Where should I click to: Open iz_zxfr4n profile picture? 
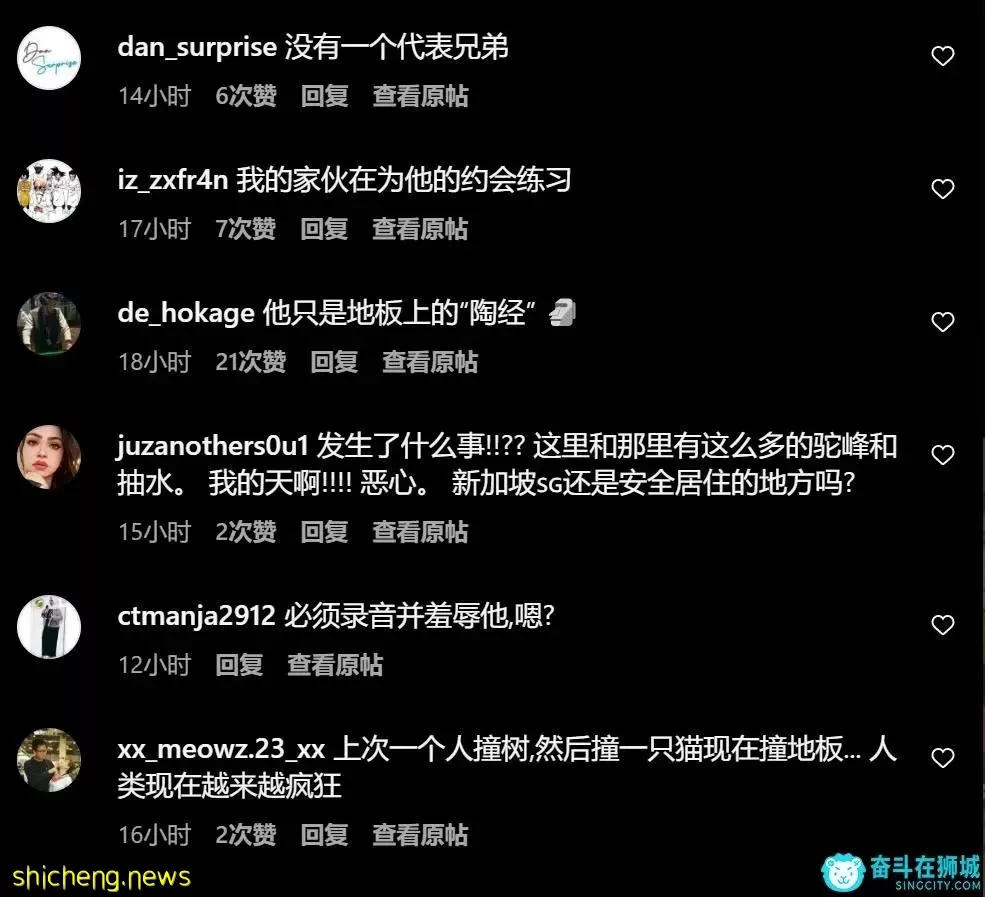point(49,191)
